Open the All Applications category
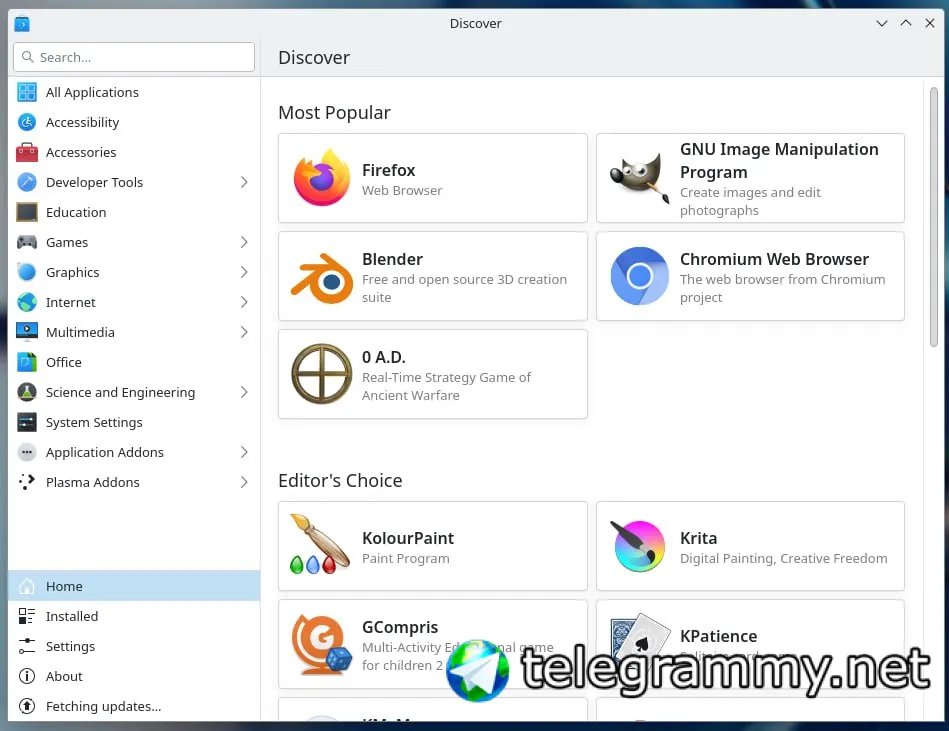Image resolution: width=949 pixels, height=731 pixels. (134, 92)
